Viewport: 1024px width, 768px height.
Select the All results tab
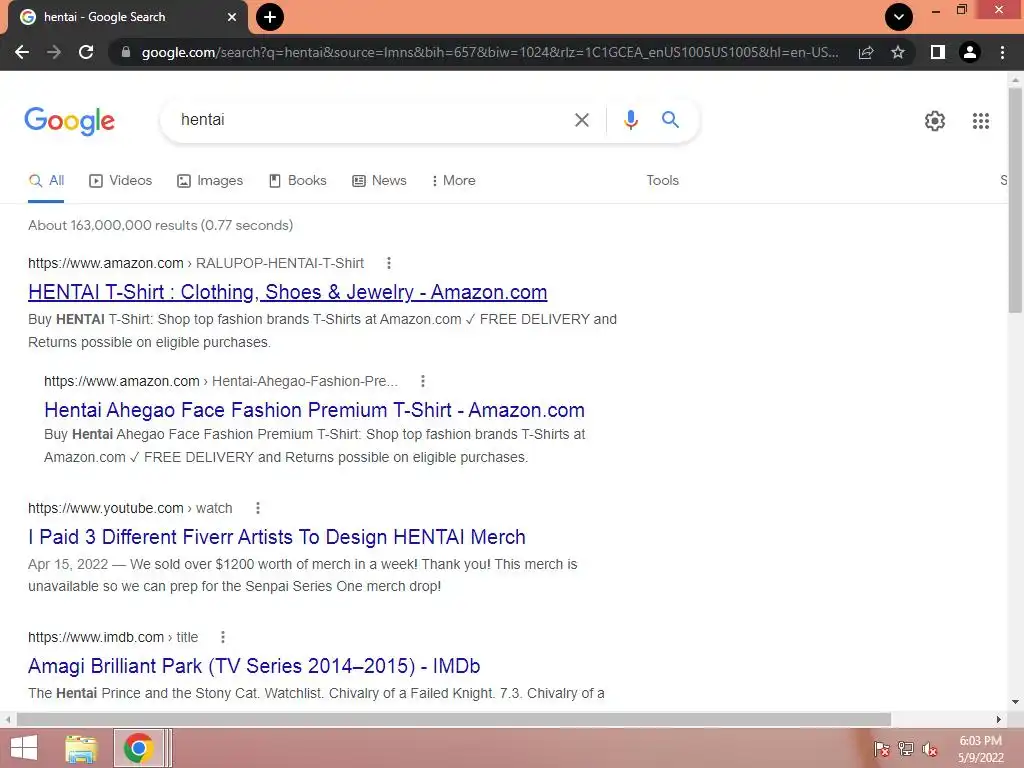46,181
